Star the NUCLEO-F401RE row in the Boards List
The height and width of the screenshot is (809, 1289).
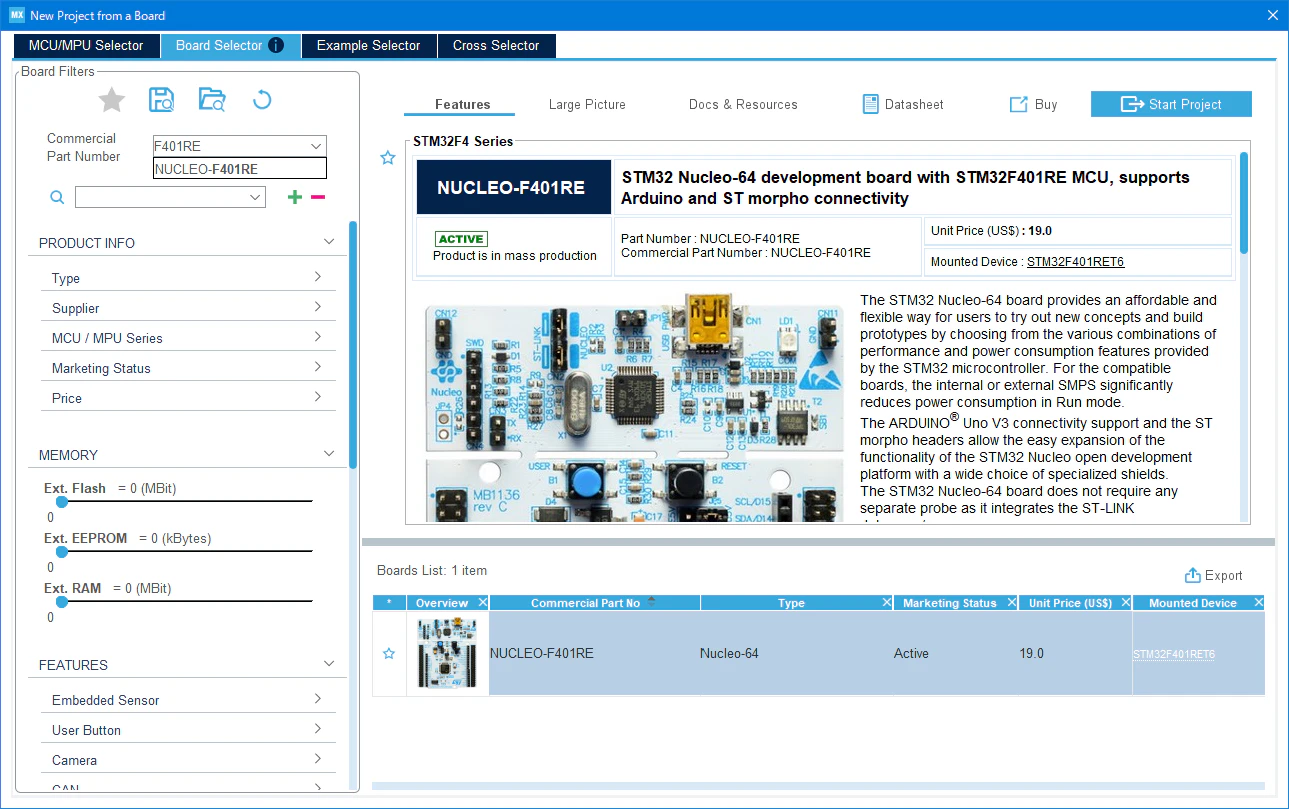[x=389, y=654]
